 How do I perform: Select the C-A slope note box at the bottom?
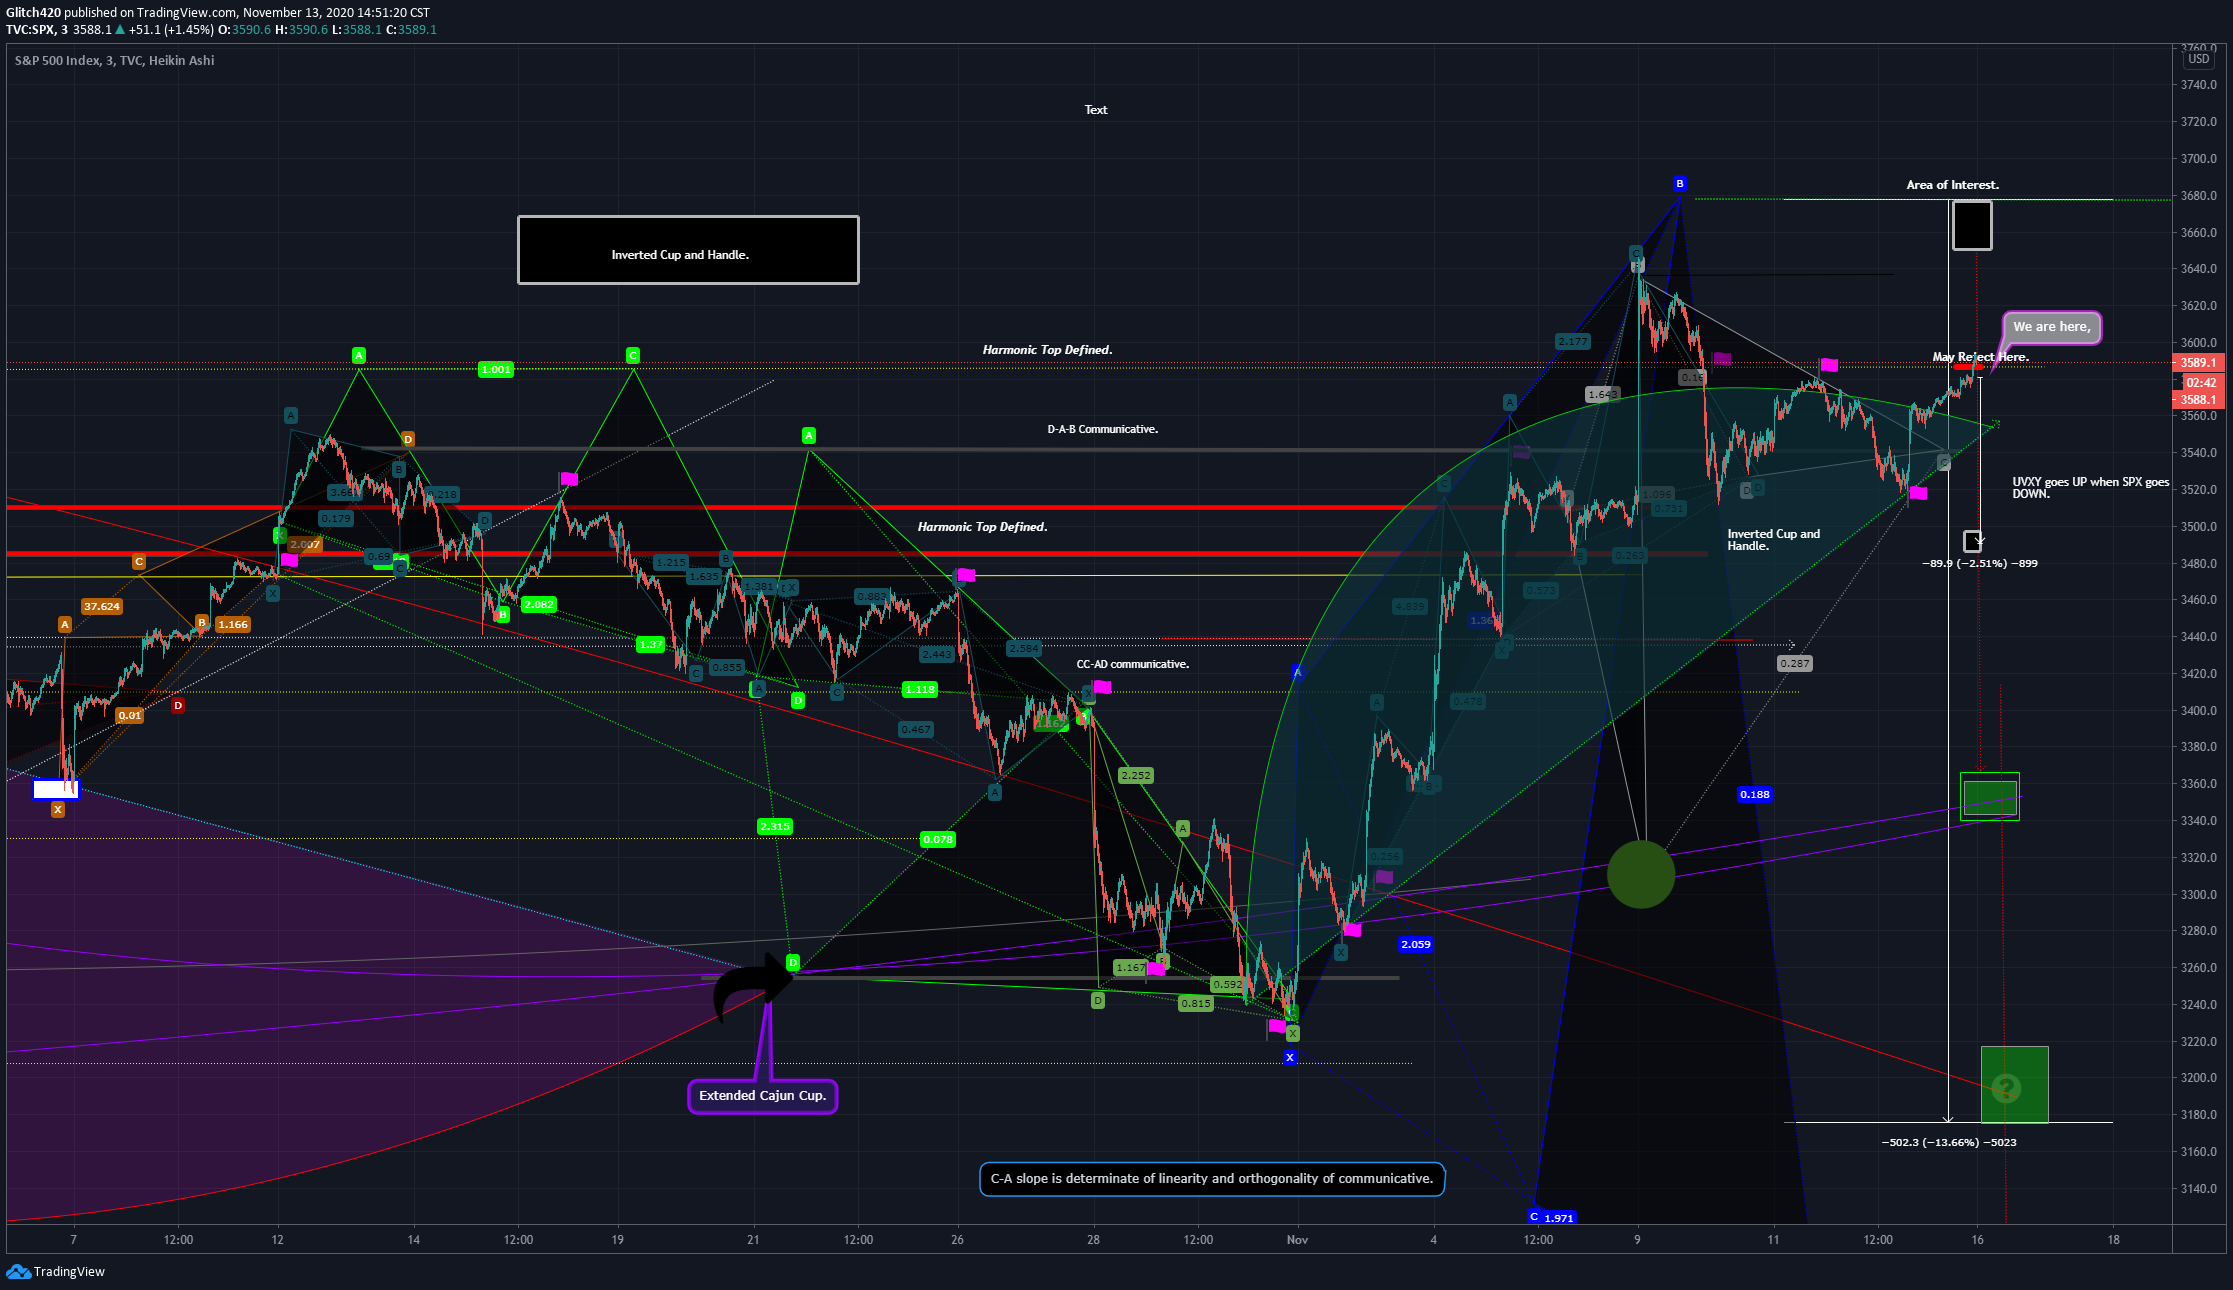1212,1179
